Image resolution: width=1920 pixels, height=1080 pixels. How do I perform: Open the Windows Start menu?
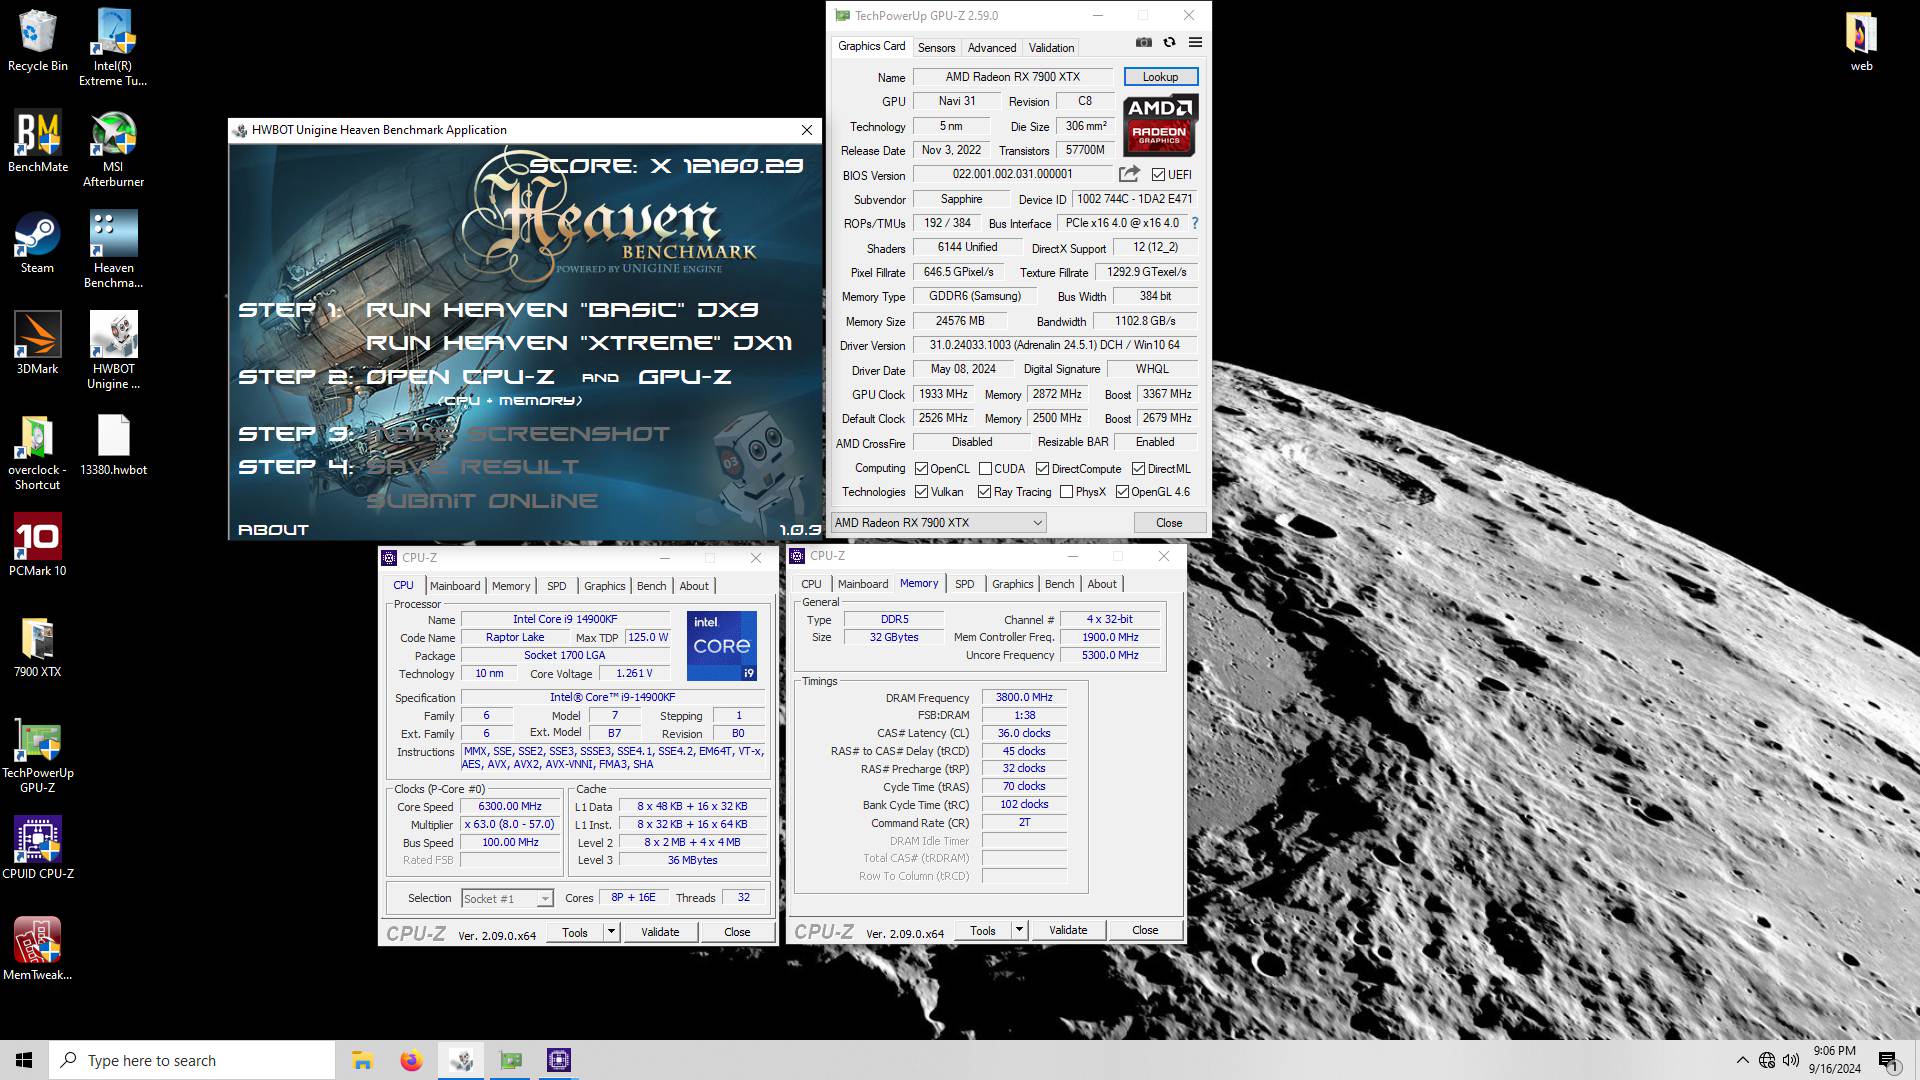coord(24,1060)
